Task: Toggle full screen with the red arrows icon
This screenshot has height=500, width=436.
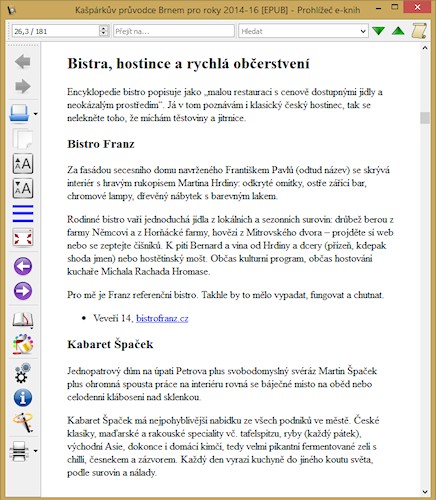Action: pyautogui.click(x=23, y=238)
